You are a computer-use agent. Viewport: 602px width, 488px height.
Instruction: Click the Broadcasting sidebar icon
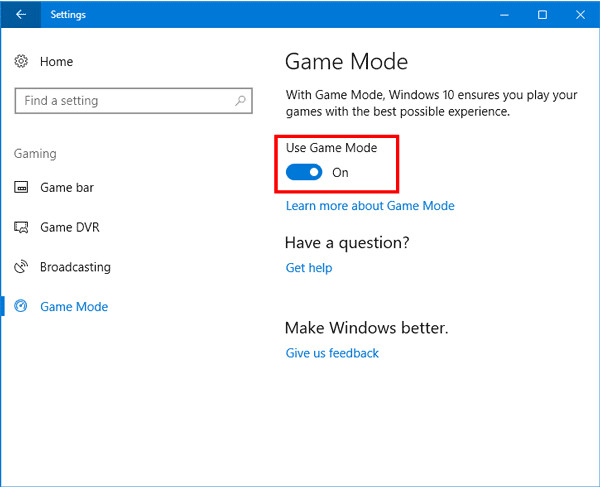click(x=21, y=268)
